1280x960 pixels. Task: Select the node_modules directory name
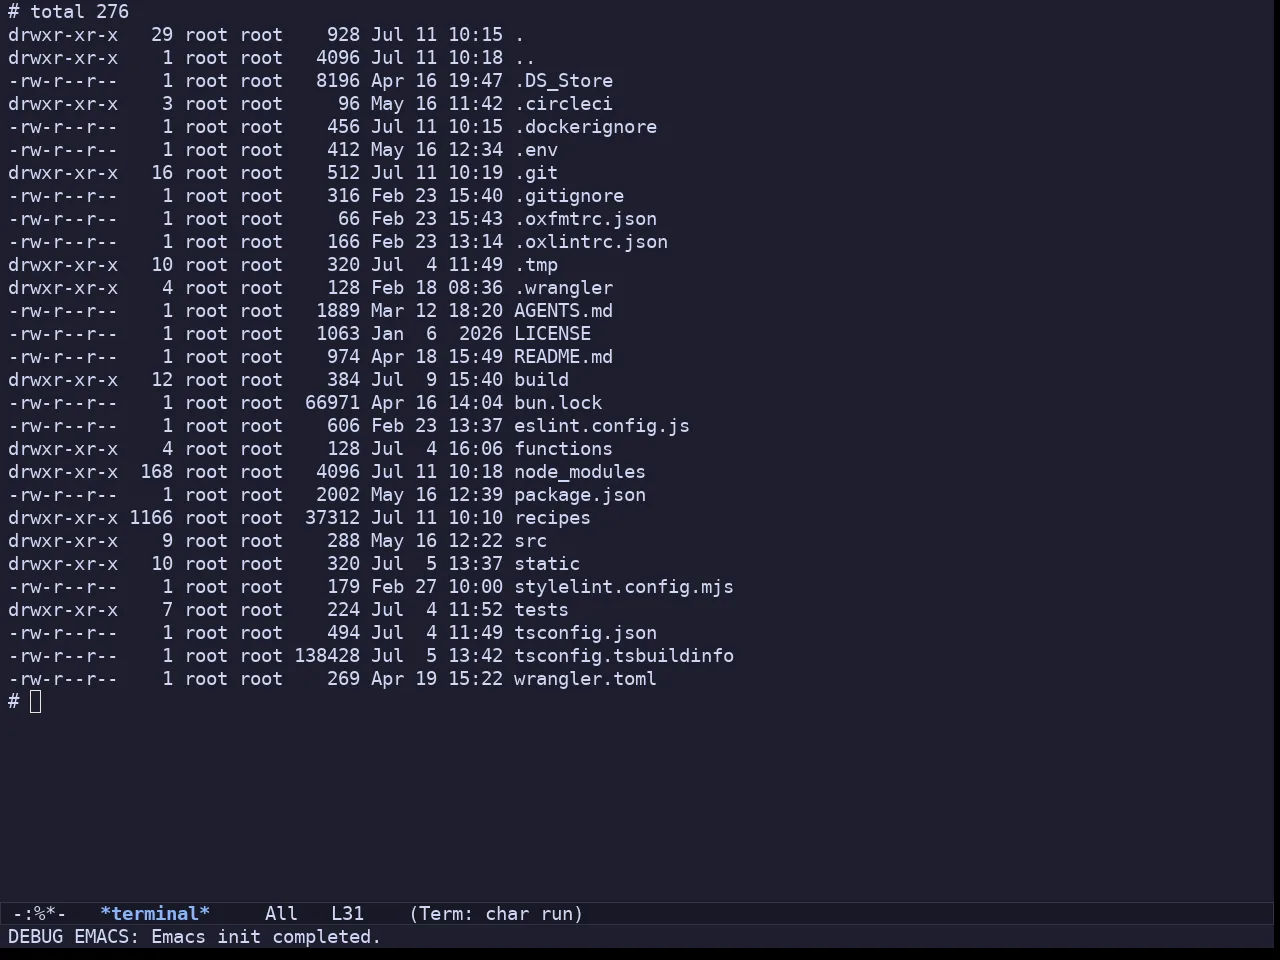(580, 472)
